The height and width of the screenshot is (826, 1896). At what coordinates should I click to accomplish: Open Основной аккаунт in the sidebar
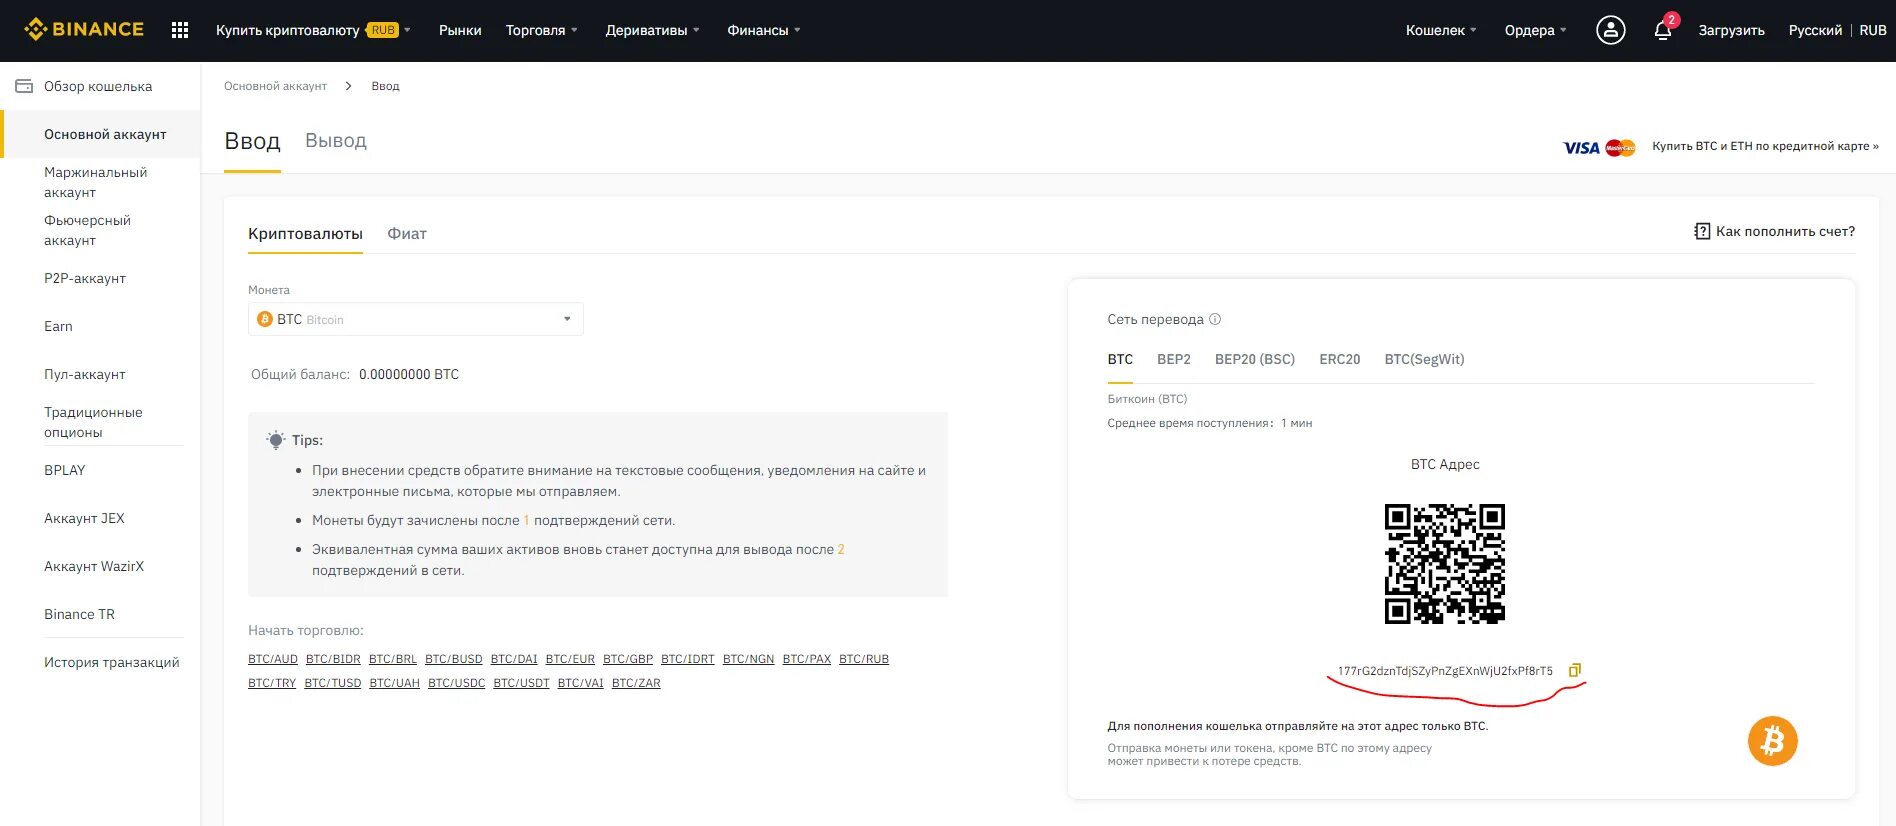[105, 134]
